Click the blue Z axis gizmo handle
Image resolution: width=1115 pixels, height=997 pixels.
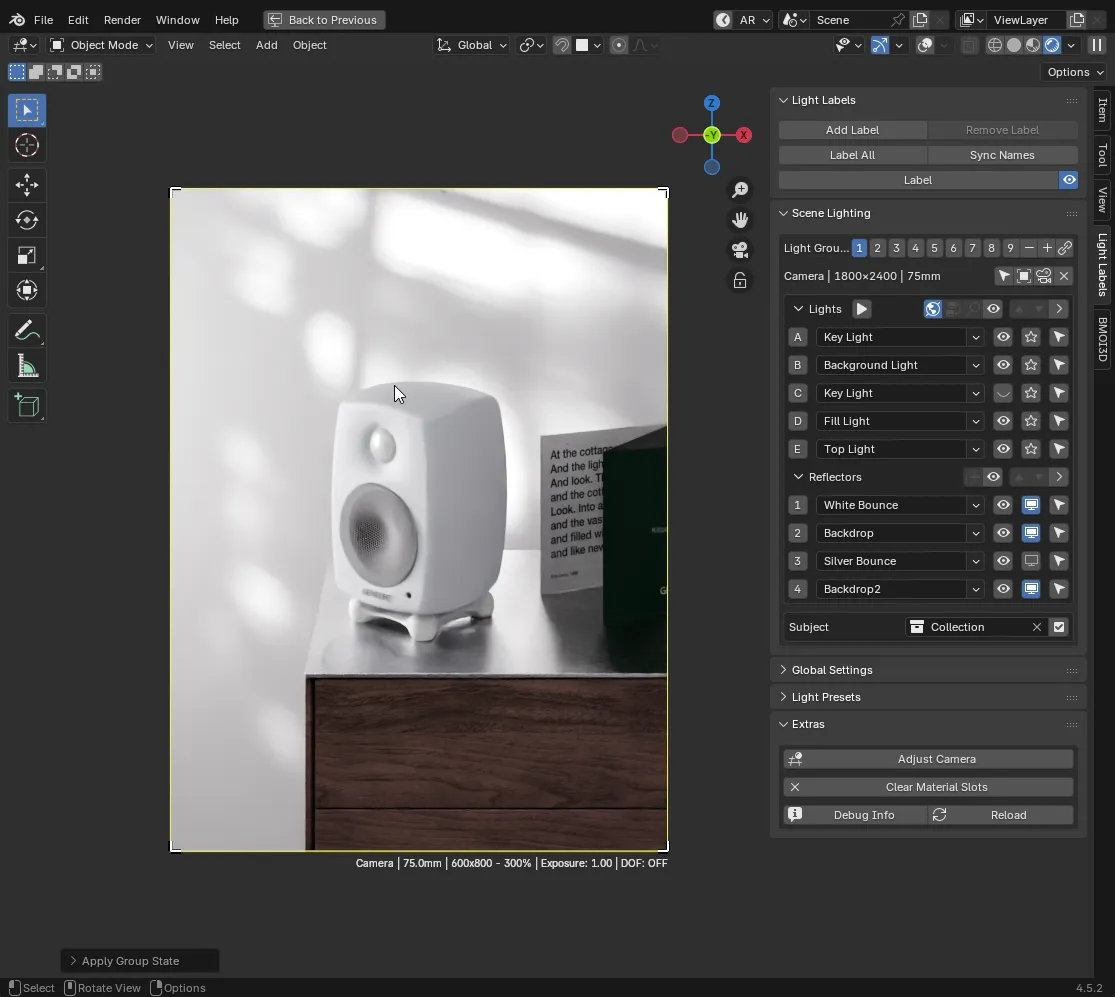click(x=711, y=103)
